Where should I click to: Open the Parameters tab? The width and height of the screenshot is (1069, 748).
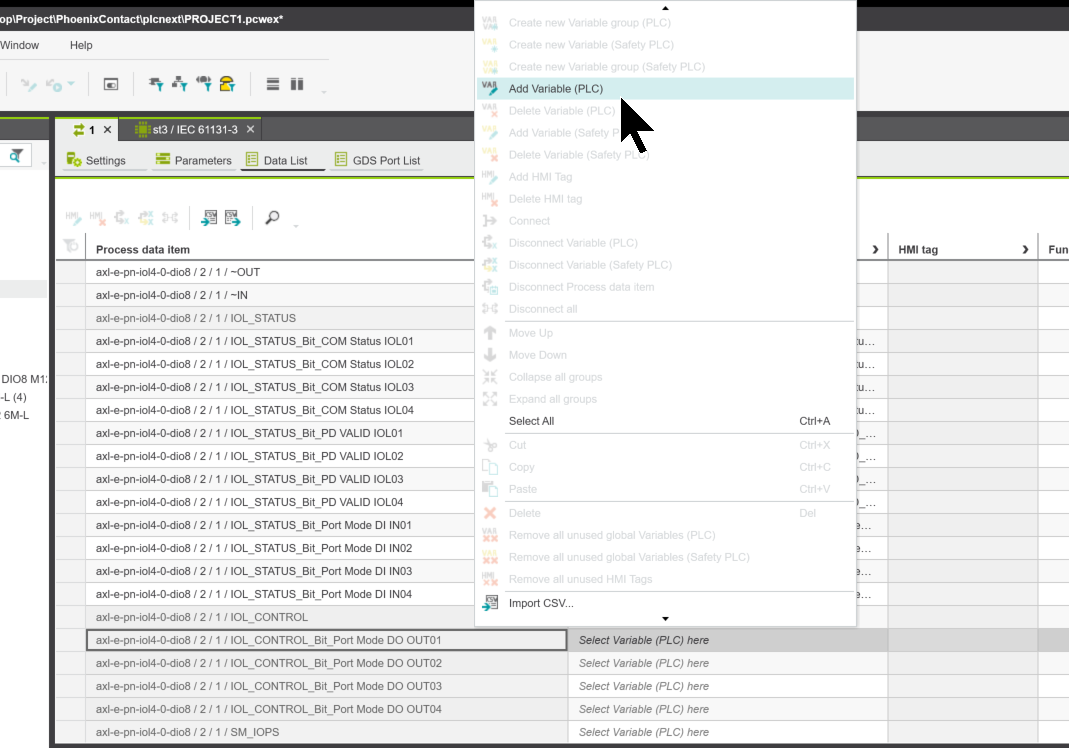coord(193,160)
